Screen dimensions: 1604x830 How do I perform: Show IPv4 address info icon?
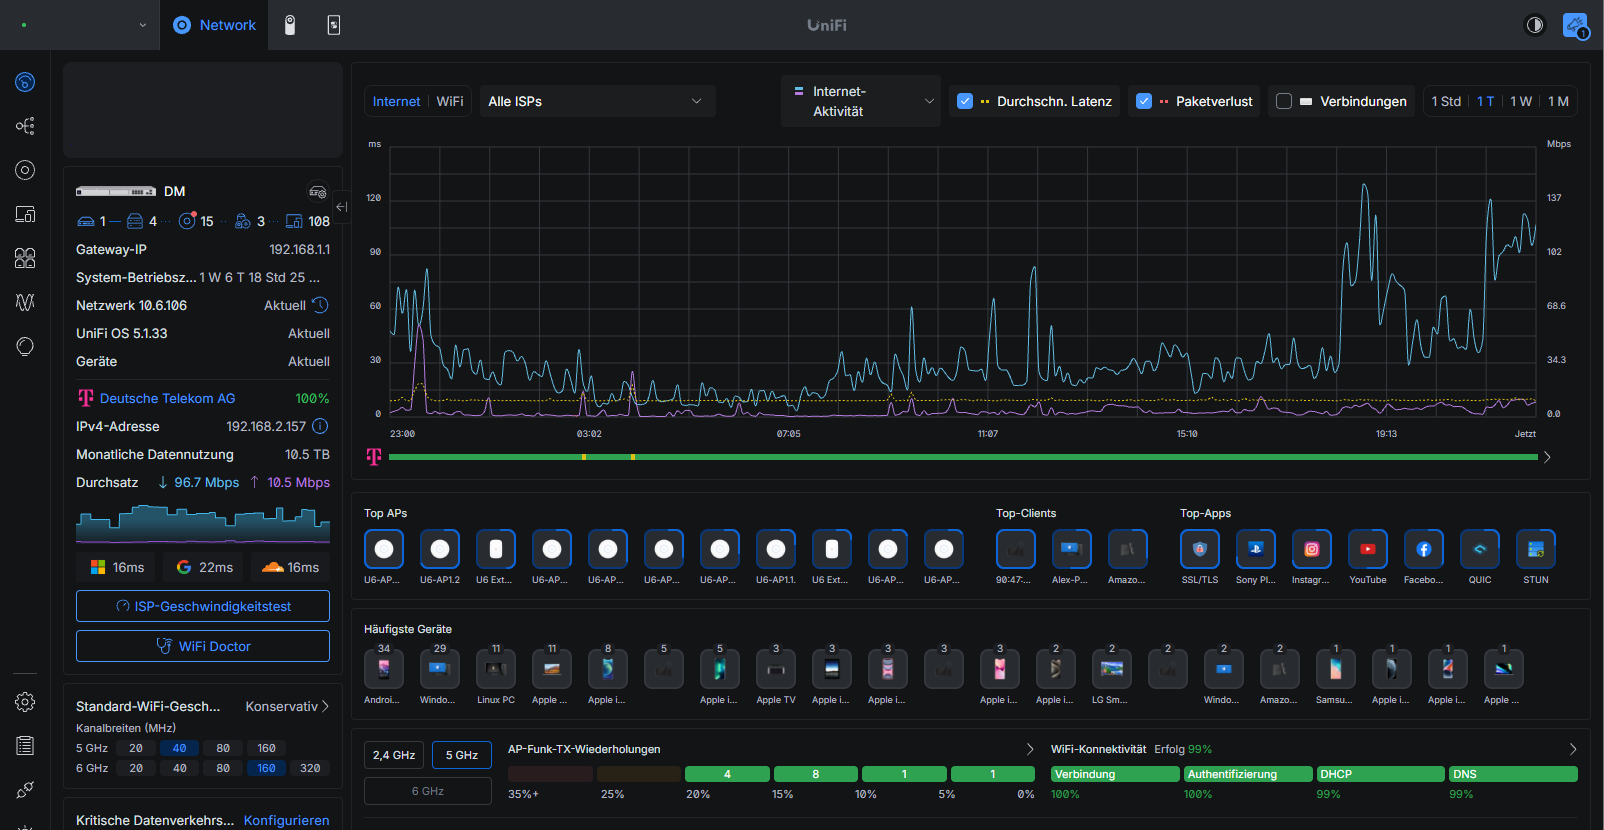pos(320,426)
